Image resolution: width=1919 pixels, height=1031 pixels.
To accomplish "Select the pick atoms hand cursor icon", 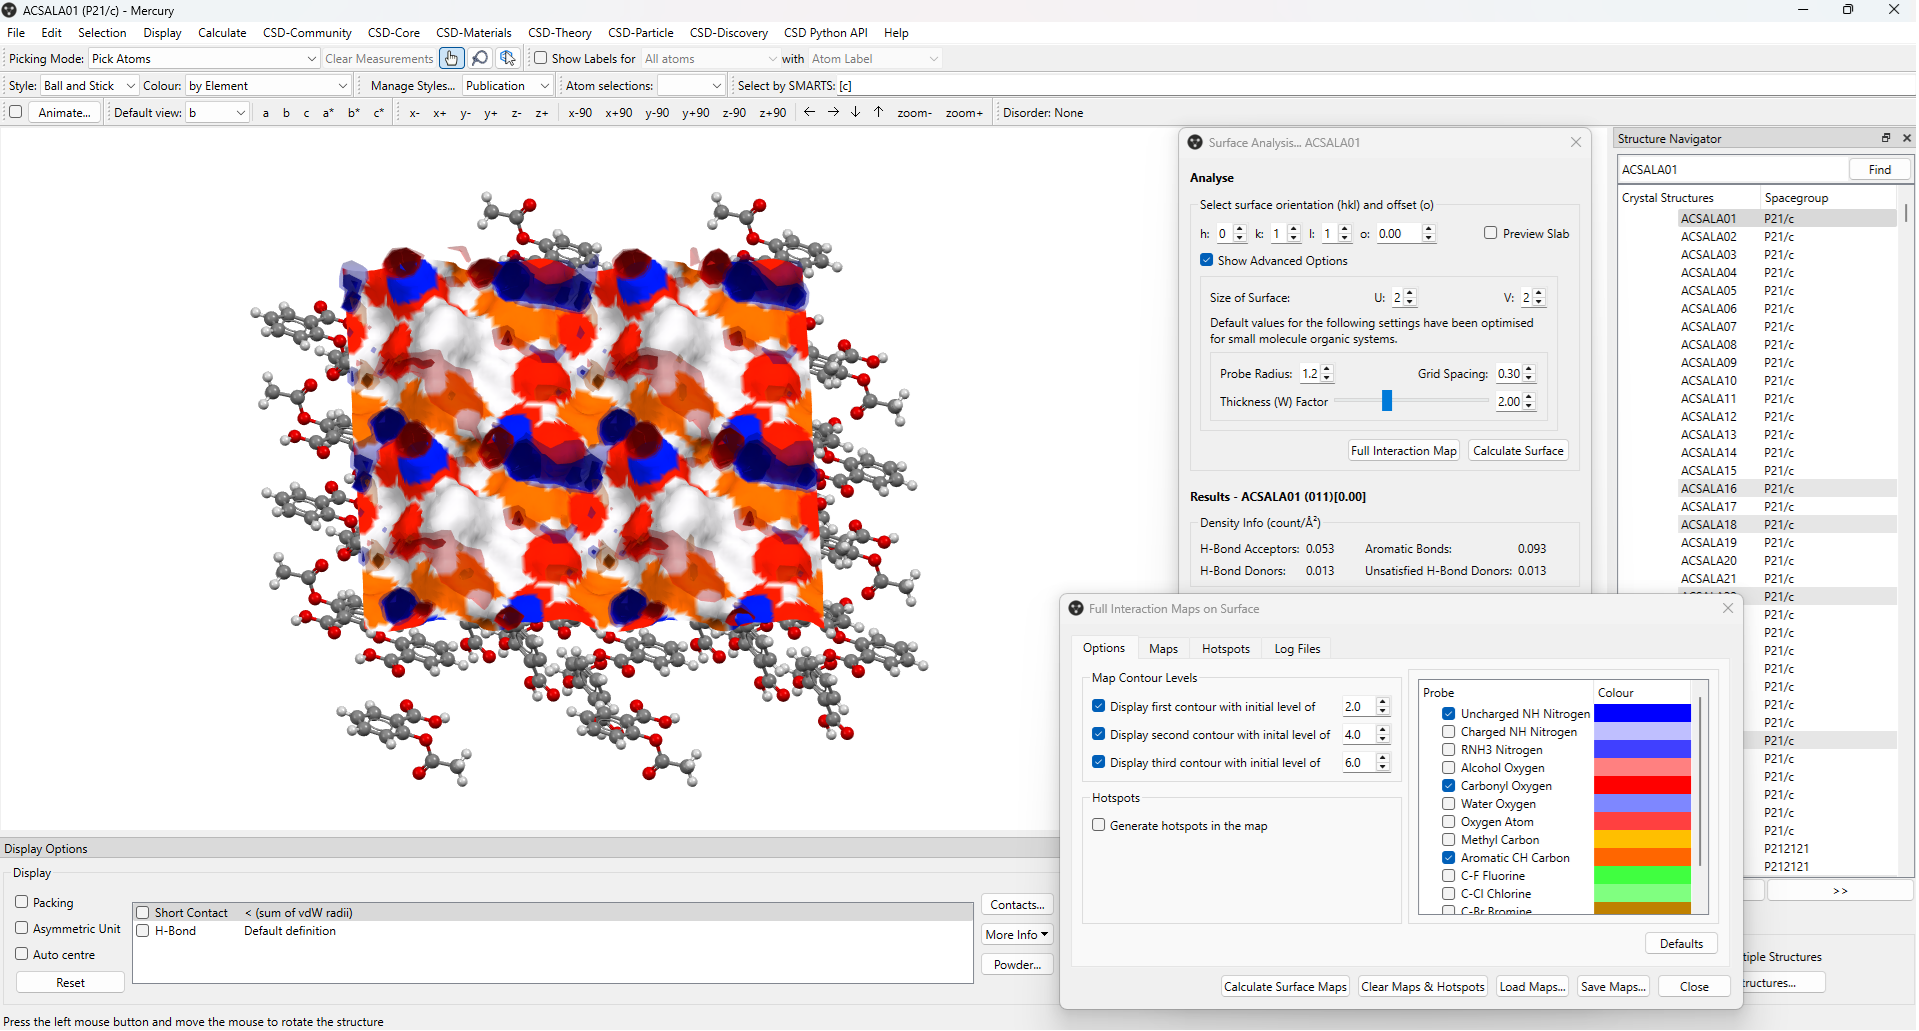I will coord(451,58).
